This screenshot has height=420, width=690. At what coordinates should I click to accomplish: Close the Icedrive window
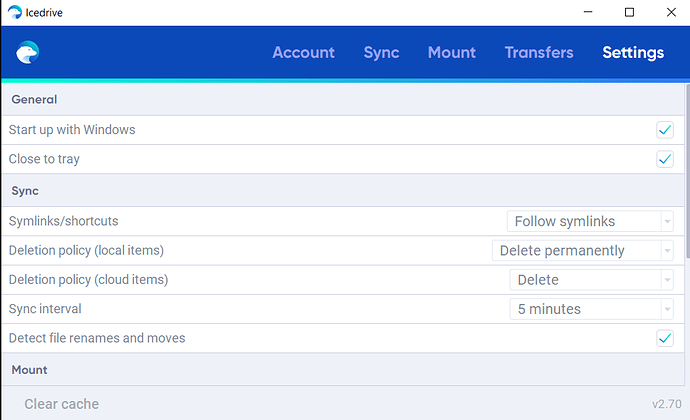pyautogui.click(x=671, y=12)
